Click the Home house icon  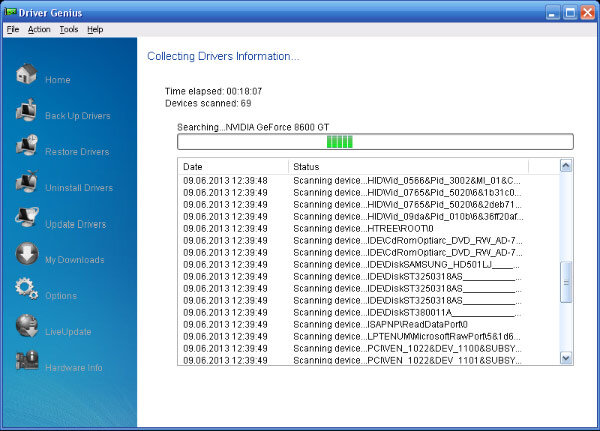(26, 73)
